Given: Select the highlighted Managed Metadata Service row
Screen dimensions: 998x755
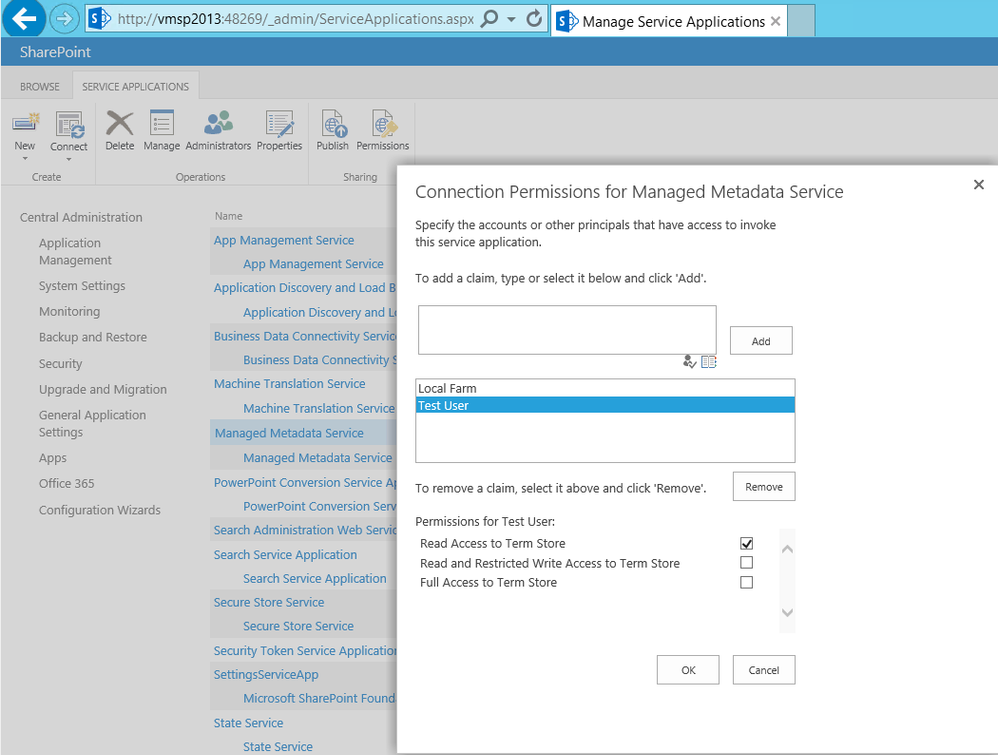Looking at the screenshot, I should coord(289,433).
